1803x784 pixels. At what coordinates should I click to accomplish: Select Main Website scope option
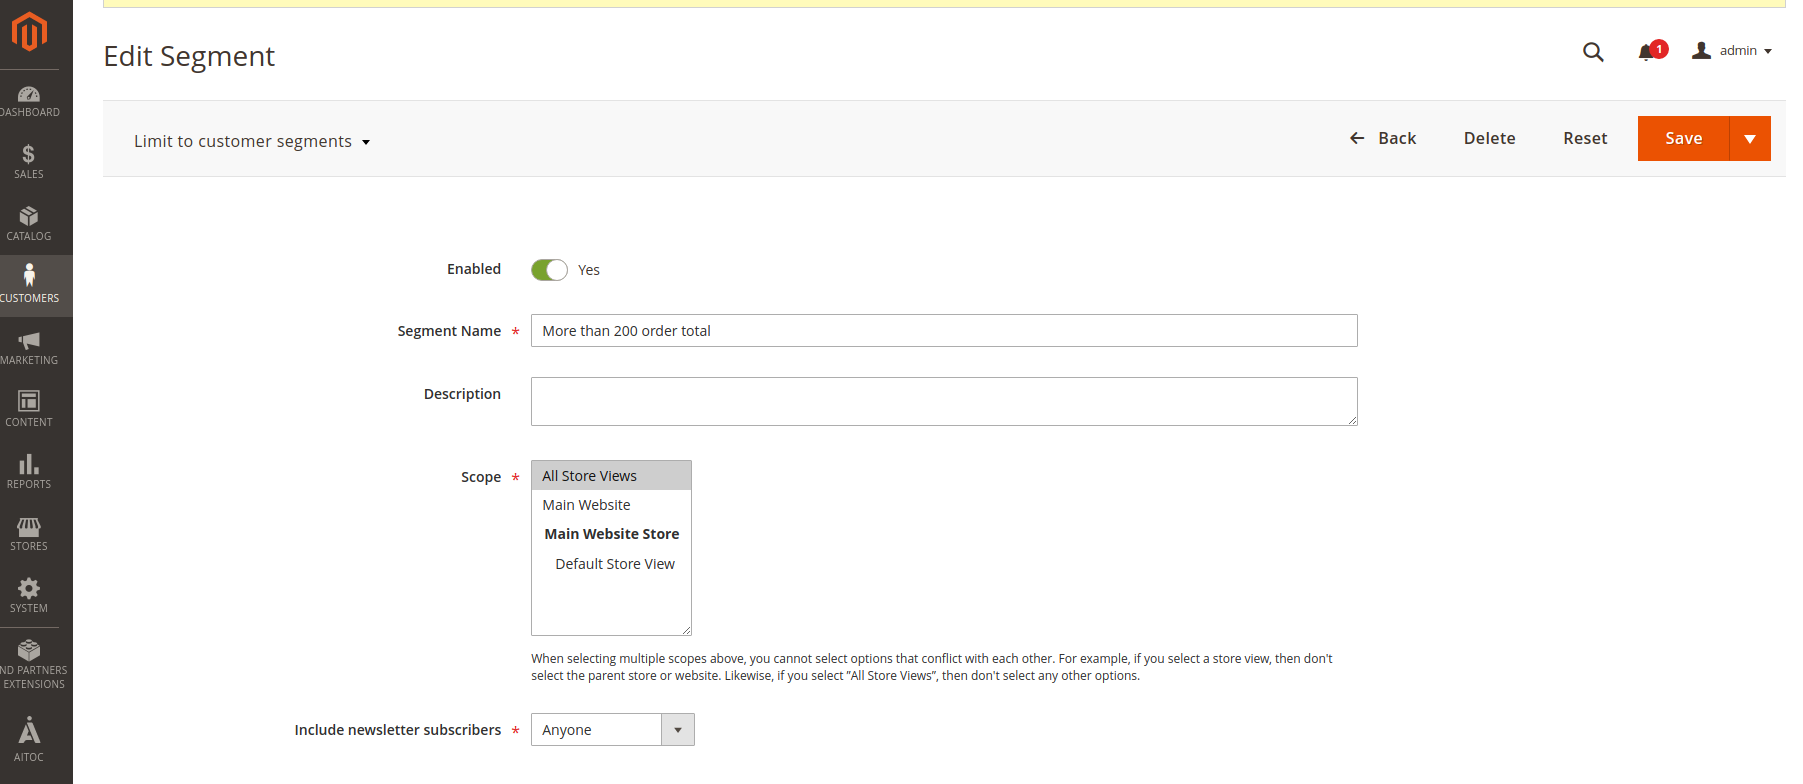click(x=611, y=505)
